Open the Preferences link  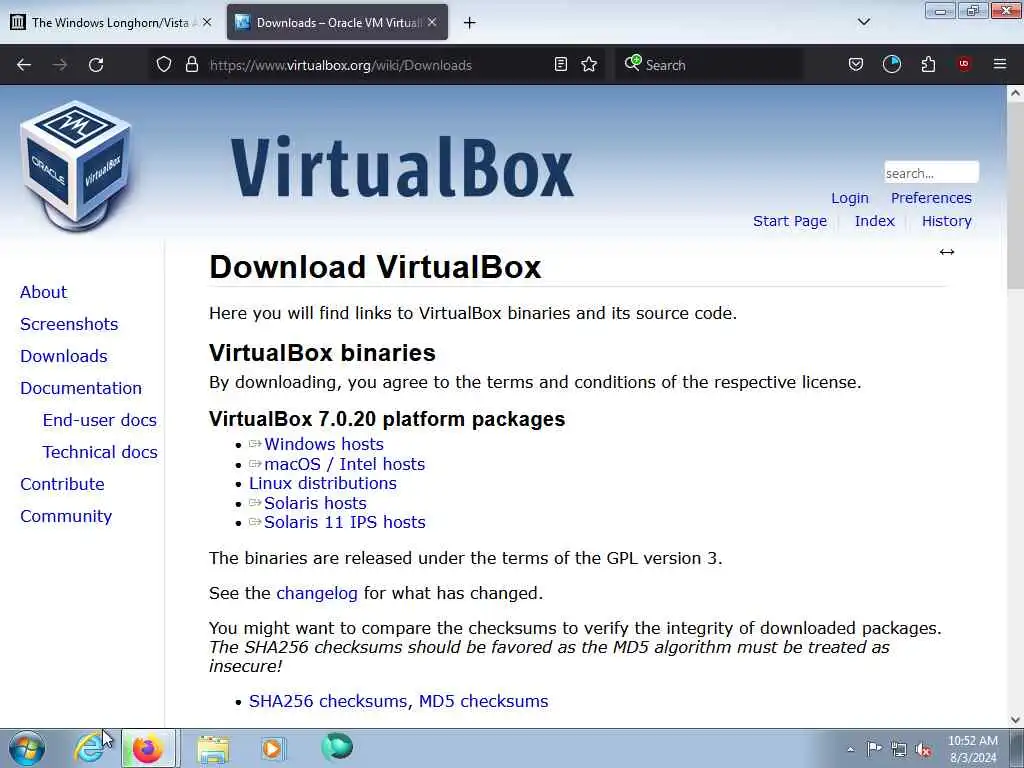[x=931, y=198]
